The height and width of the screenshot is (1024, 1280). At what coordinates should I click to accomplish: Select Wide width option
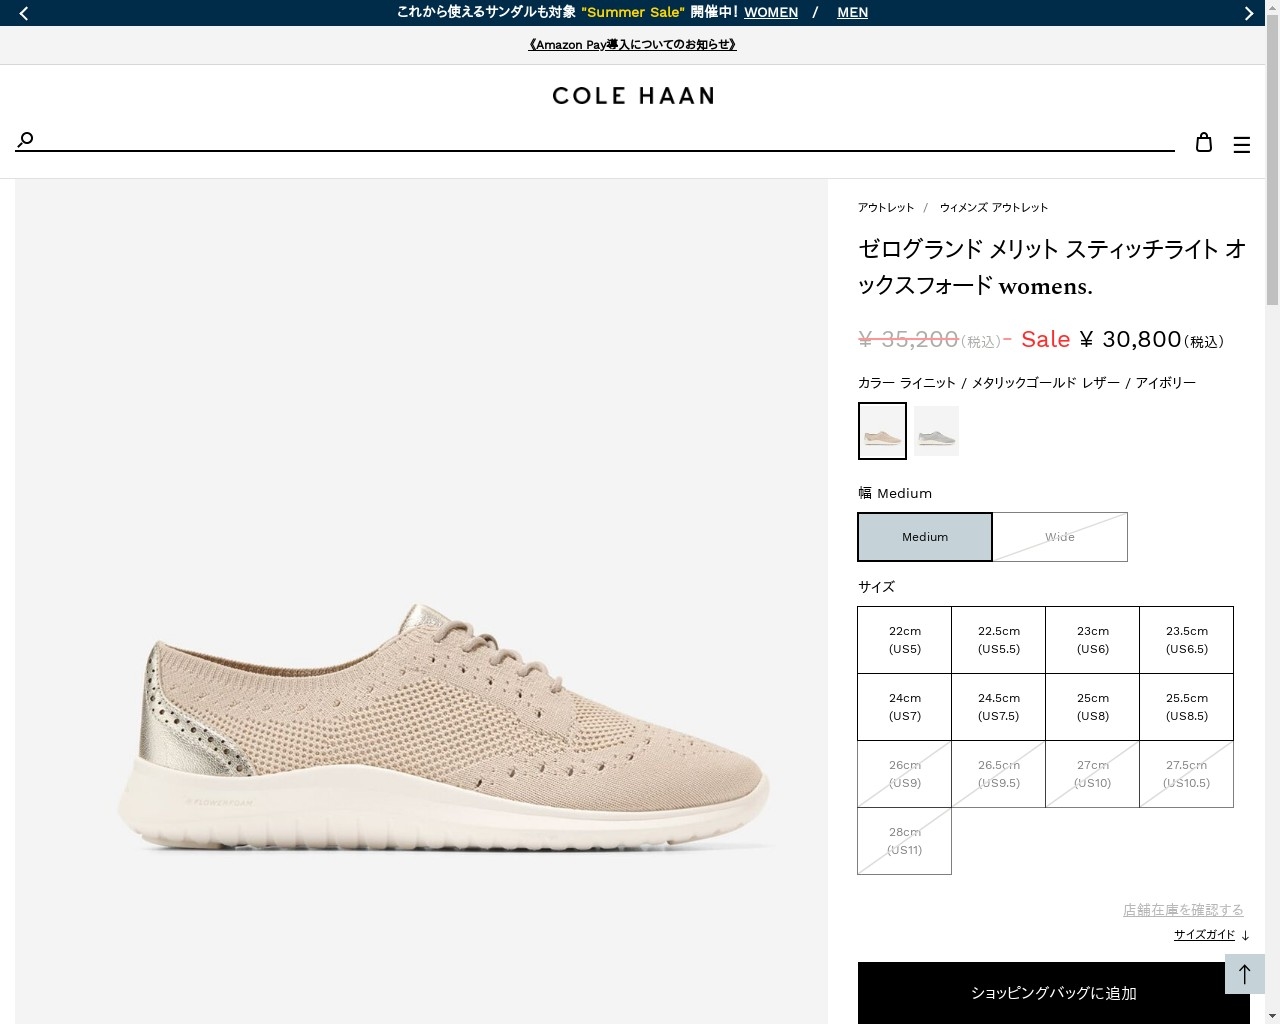(x=1060, y=537)
